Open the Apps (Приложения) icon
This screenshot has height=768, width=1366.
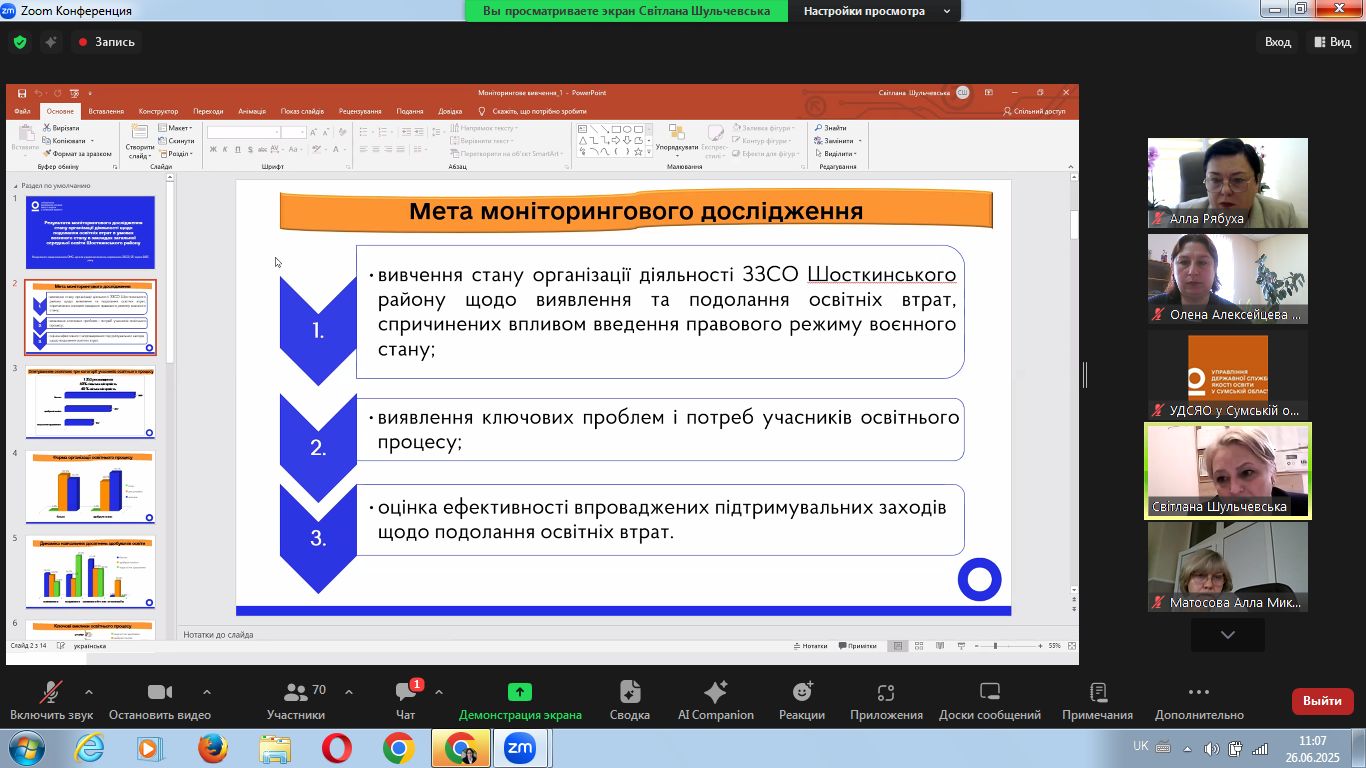coord(885,693)
